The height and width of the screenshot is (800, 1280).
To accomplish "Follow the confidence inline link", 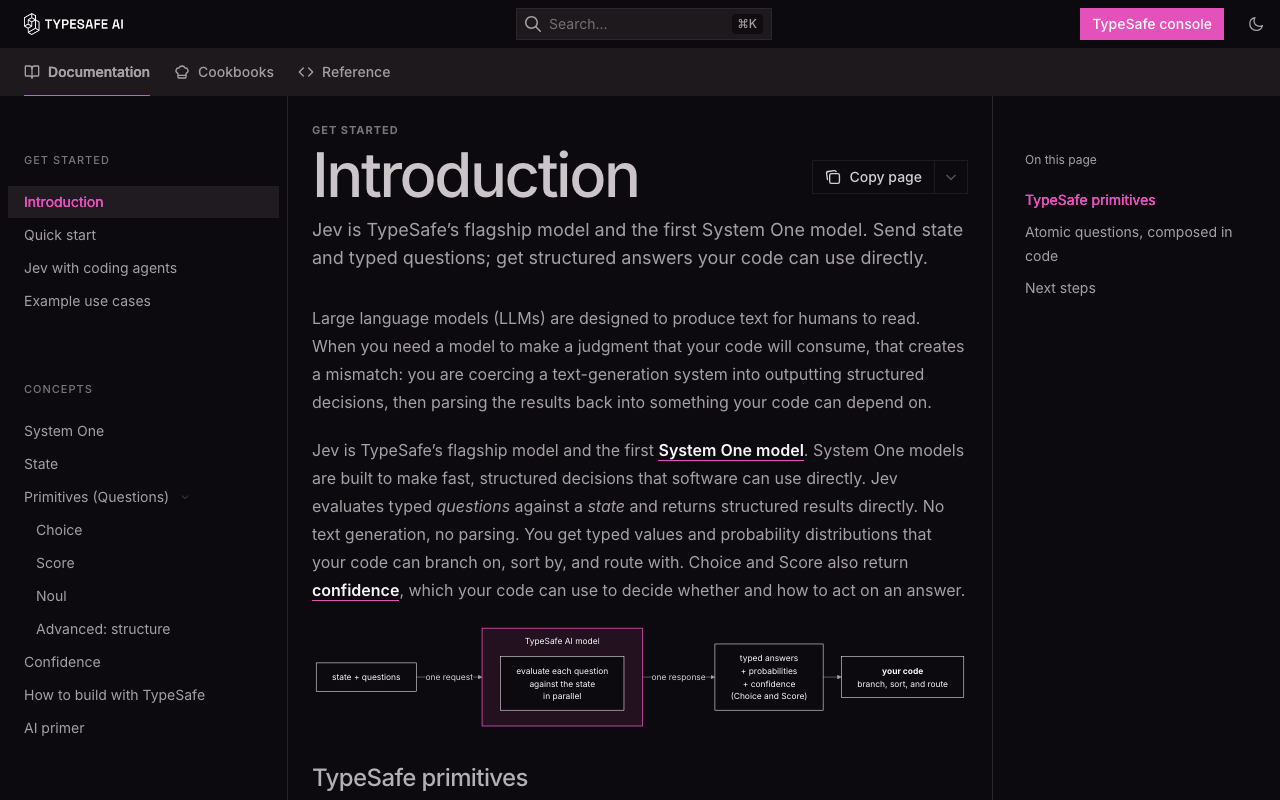I will tap(355, 590).
